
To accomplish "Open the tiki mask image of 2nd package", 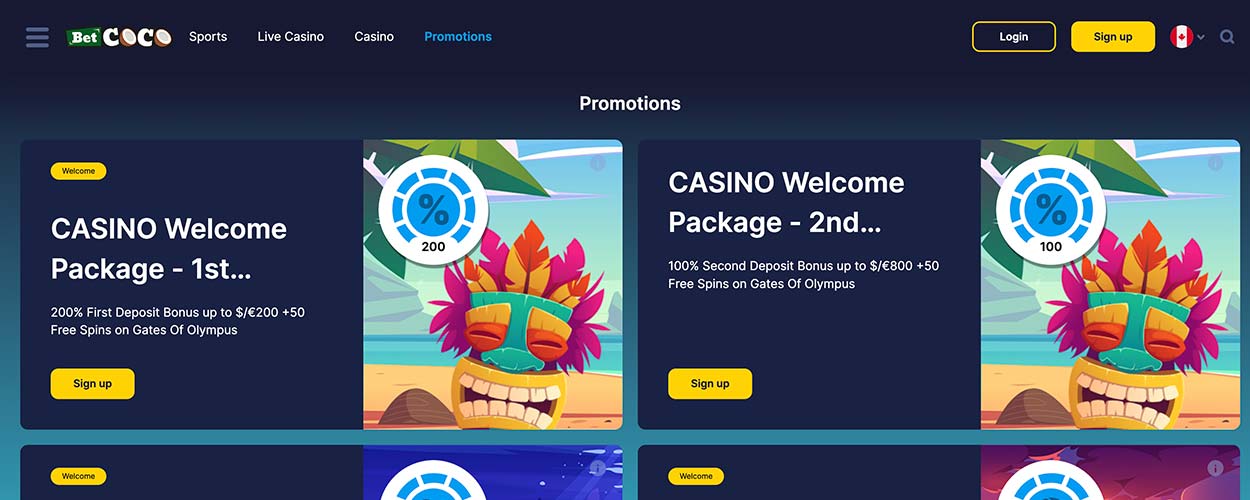I will click(1111, 285).
